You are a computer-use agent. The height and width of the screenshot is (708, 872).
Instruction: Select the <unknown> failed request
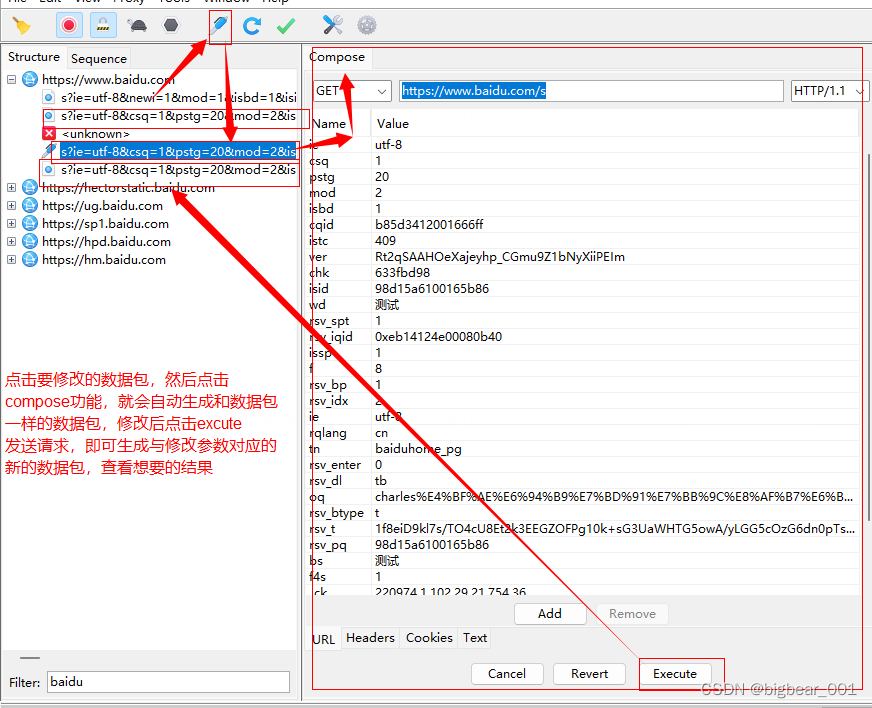click(96, 134)
